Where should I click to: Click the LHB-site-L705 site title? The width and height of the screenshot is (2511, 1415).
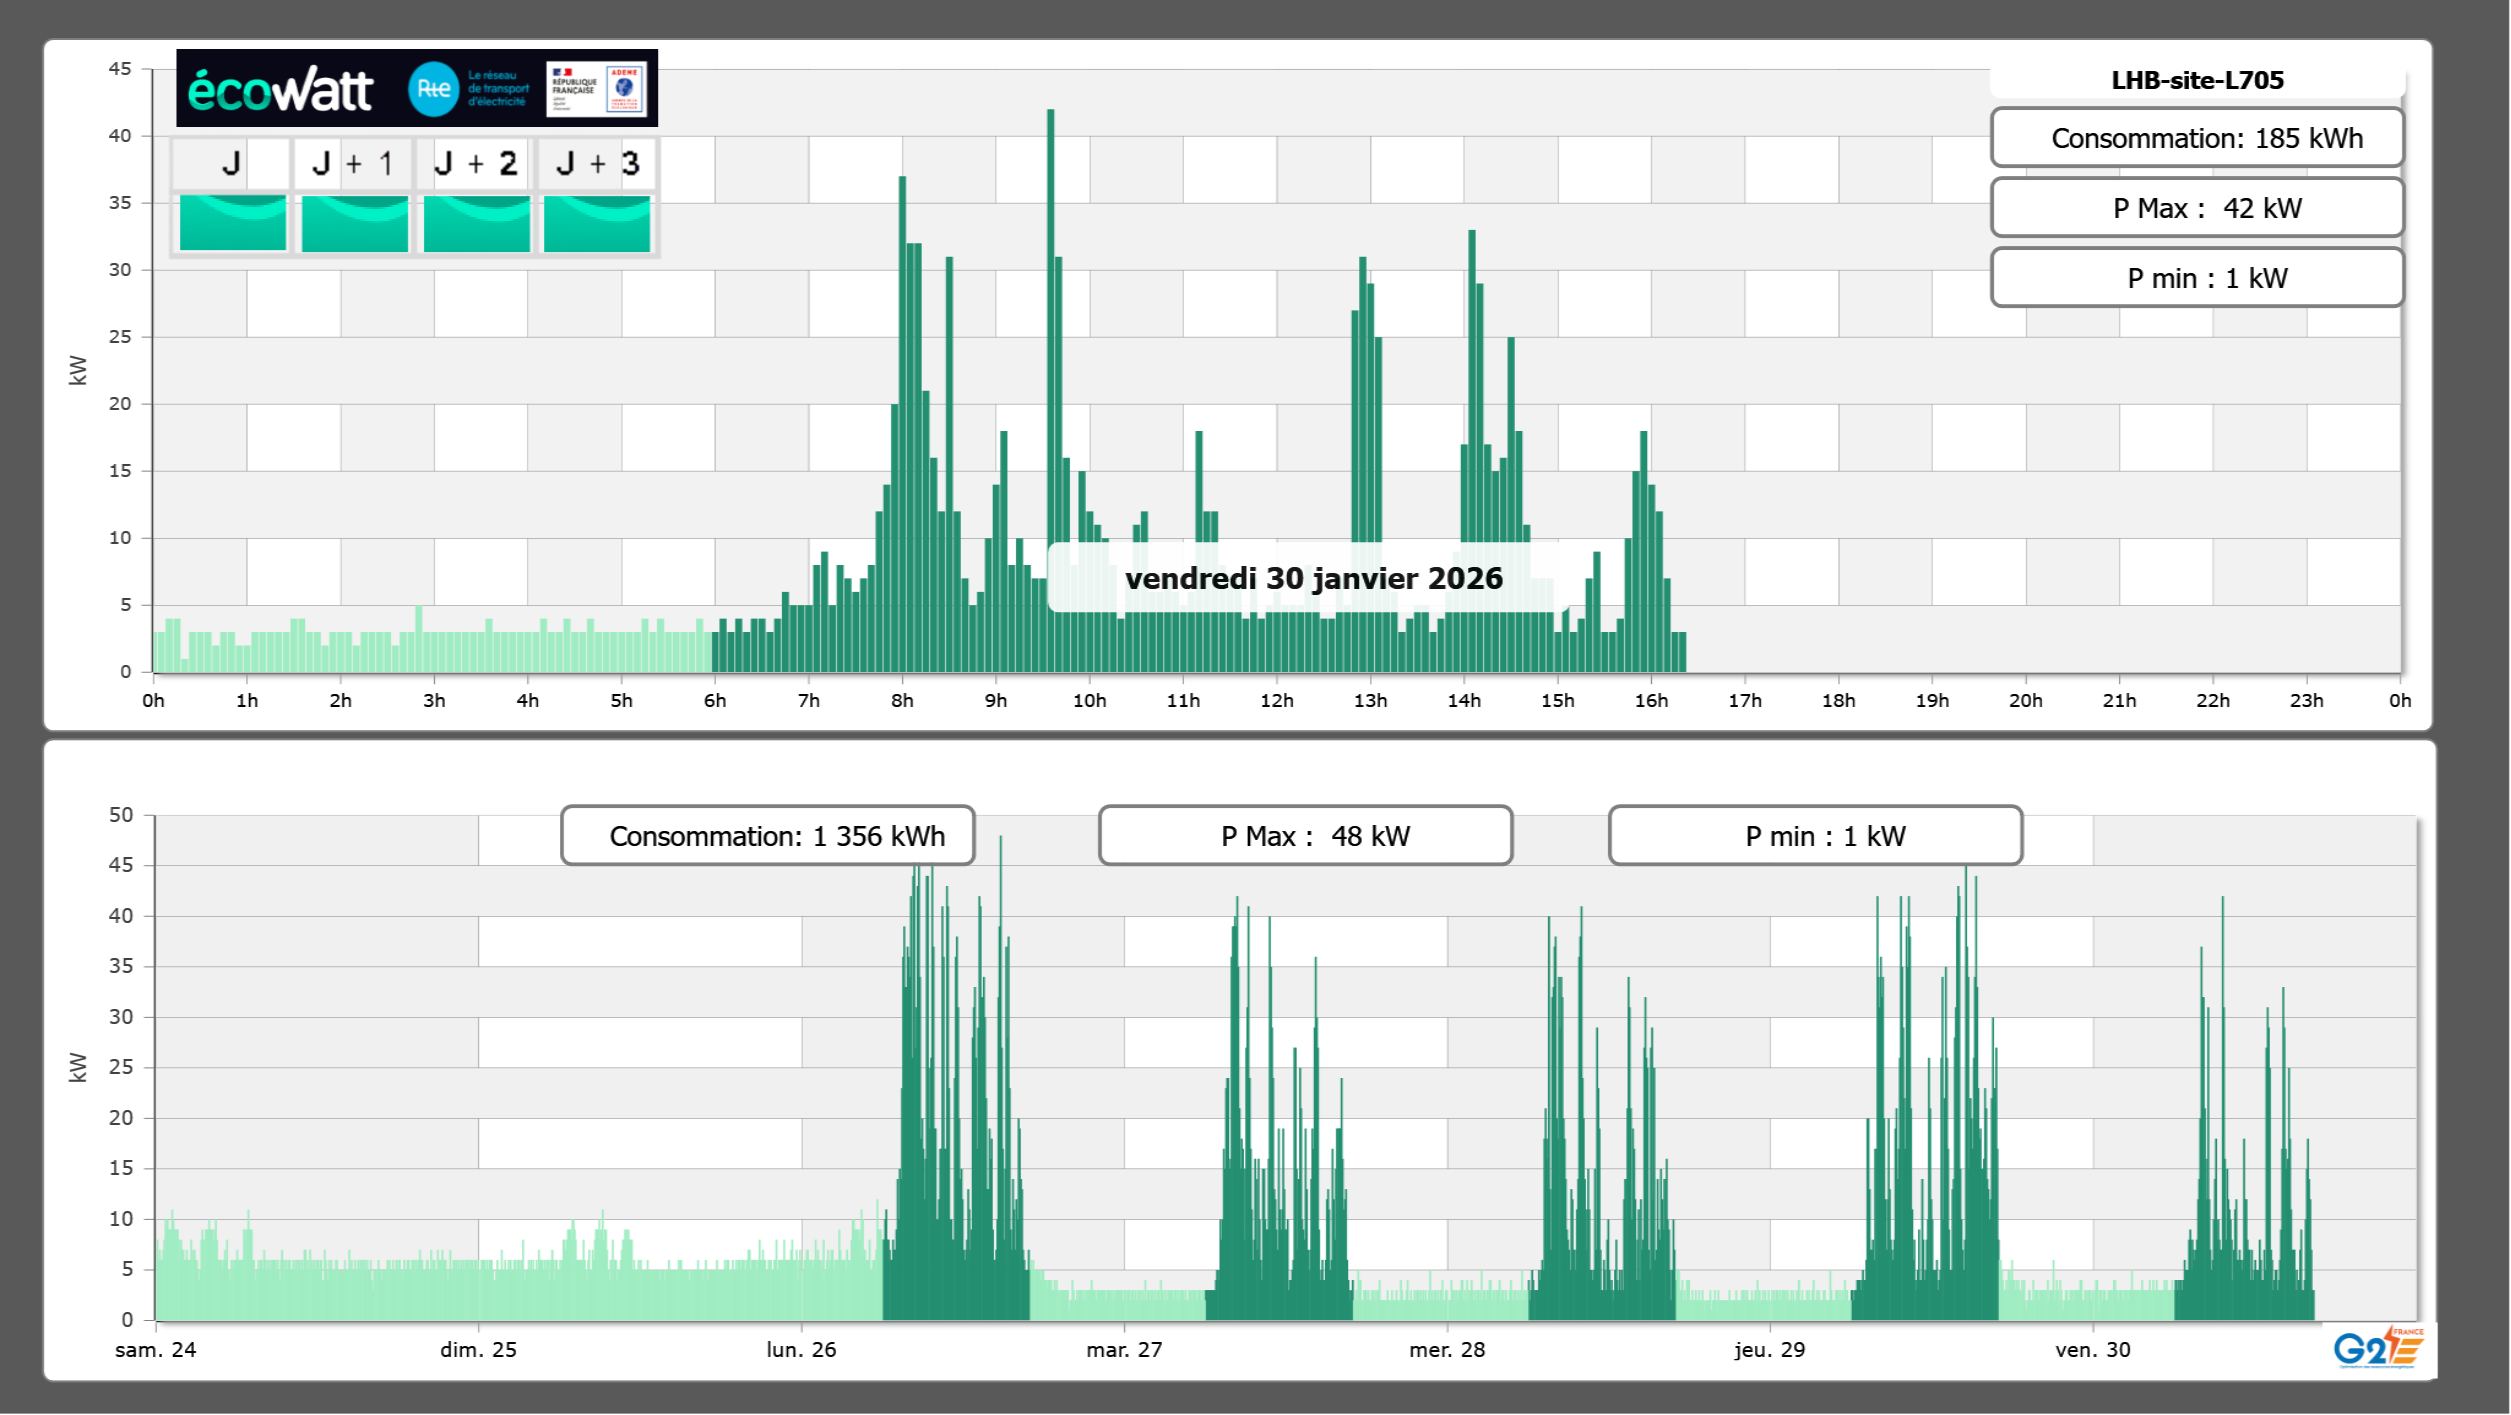coord(2197,80)
